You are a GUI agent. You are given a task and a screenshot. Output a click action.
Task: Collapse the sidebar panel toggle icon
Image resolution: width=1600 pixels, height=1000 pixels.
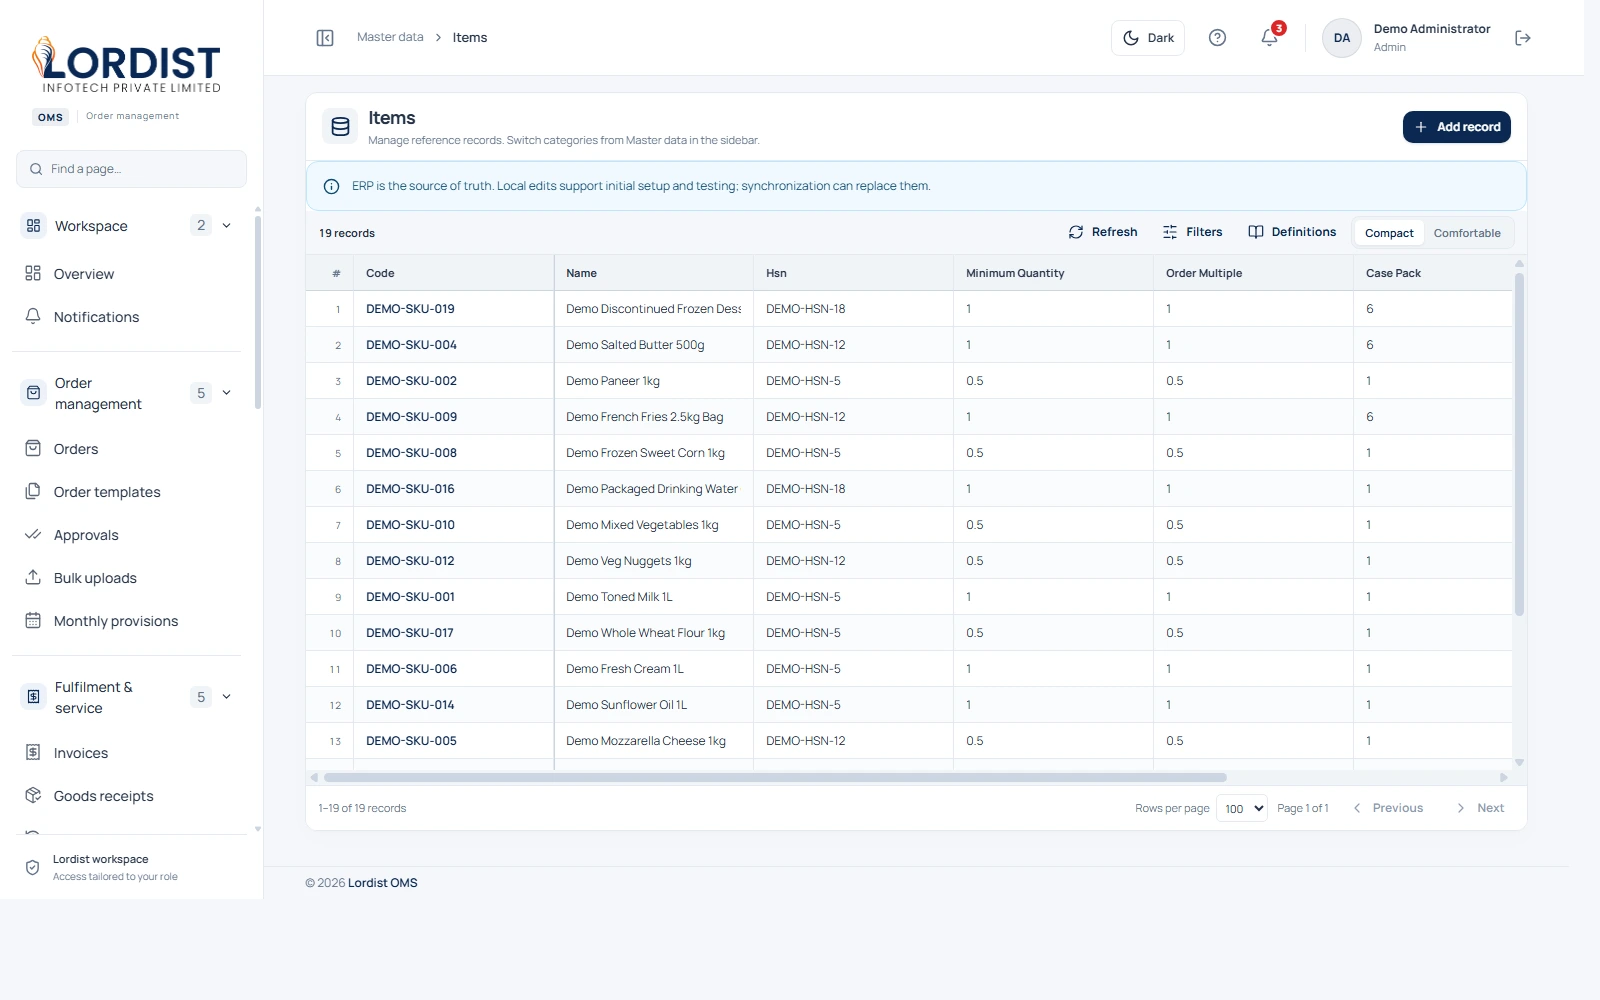coord(325,38)
